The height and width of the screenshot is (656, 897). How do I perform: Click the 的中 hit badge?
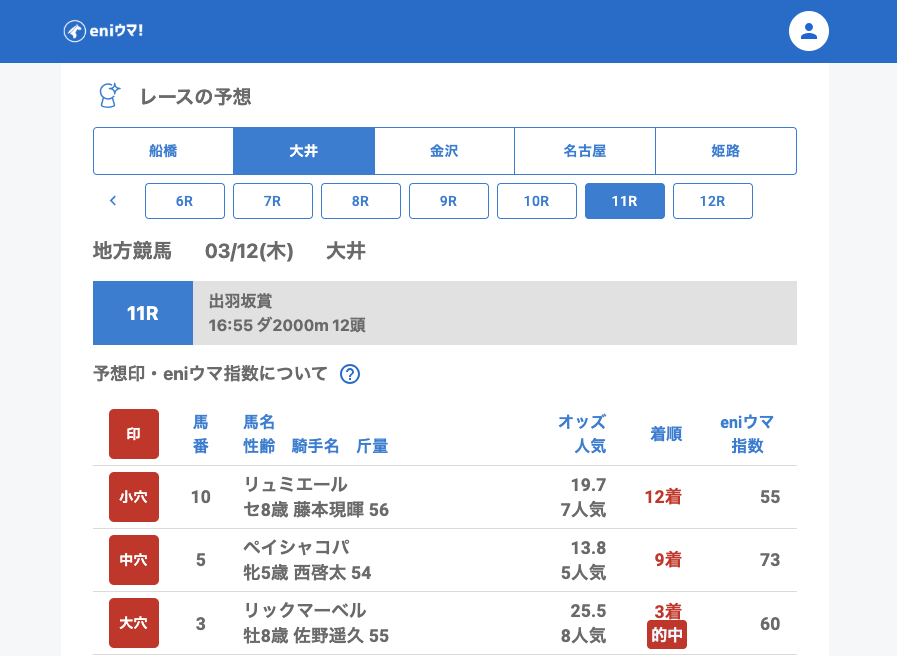[667, 634]
